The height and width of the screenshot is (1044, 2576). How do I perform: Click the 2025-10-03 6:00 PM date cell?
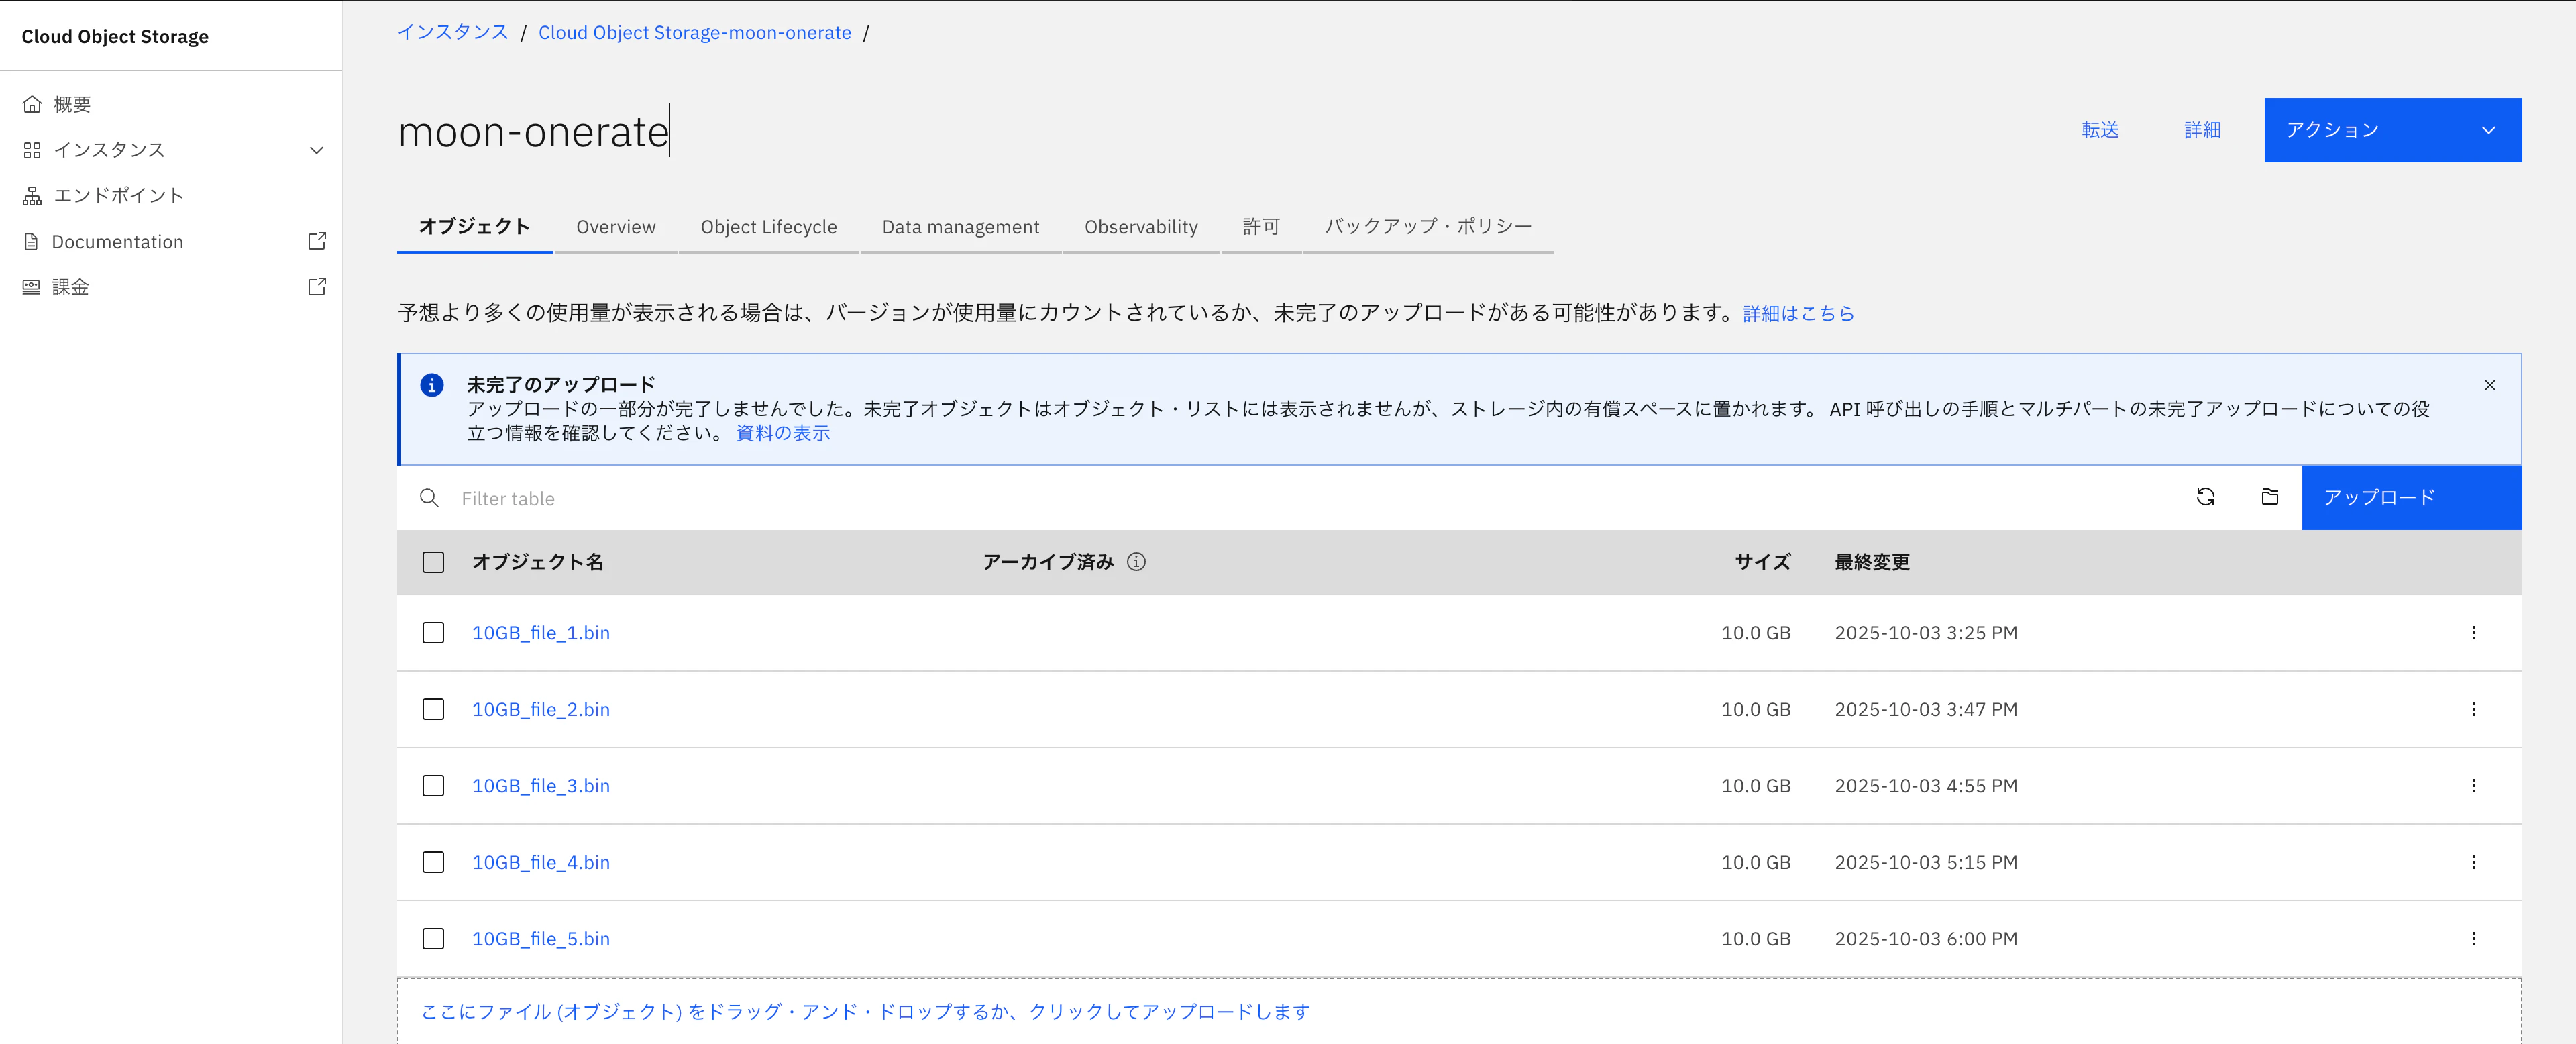[1926, 939]
